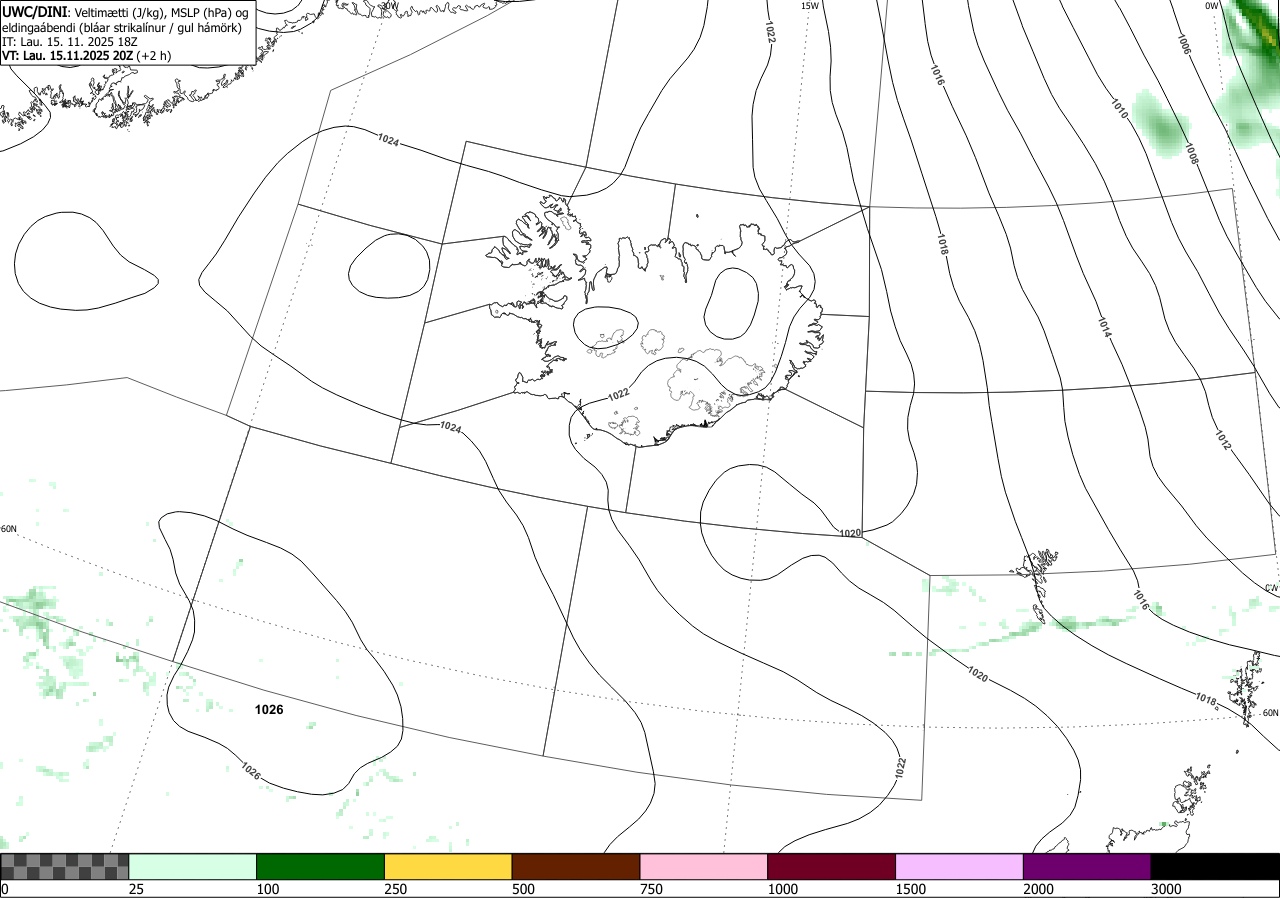Click the 1026 label on the contour line

(x=251, y=771)
